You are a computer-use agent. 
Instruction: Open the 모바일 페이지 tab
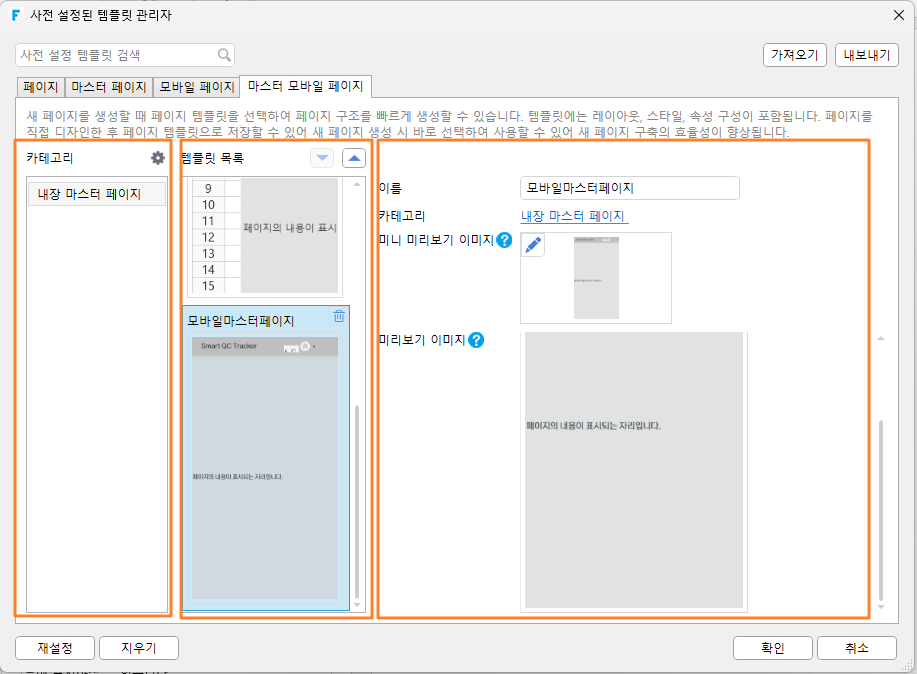coord(197,87)
